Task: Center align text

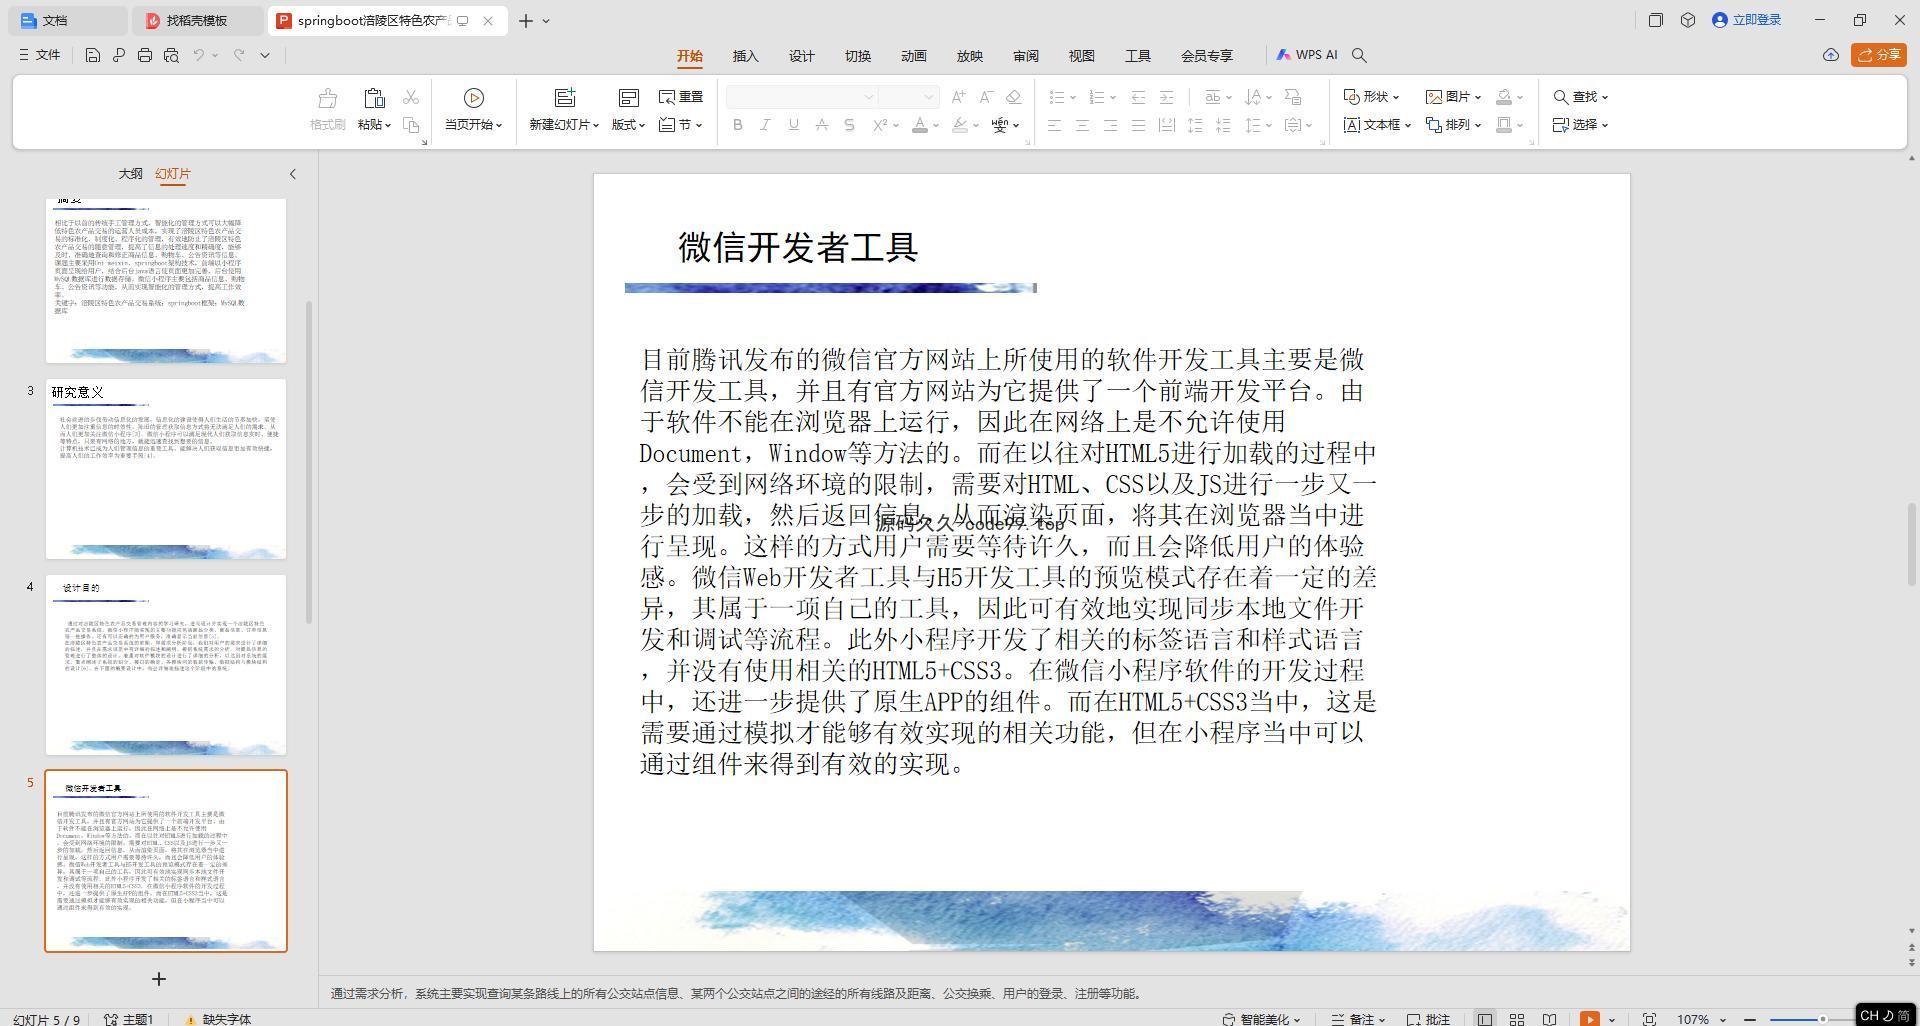Action: click(x=1082, y=125)
